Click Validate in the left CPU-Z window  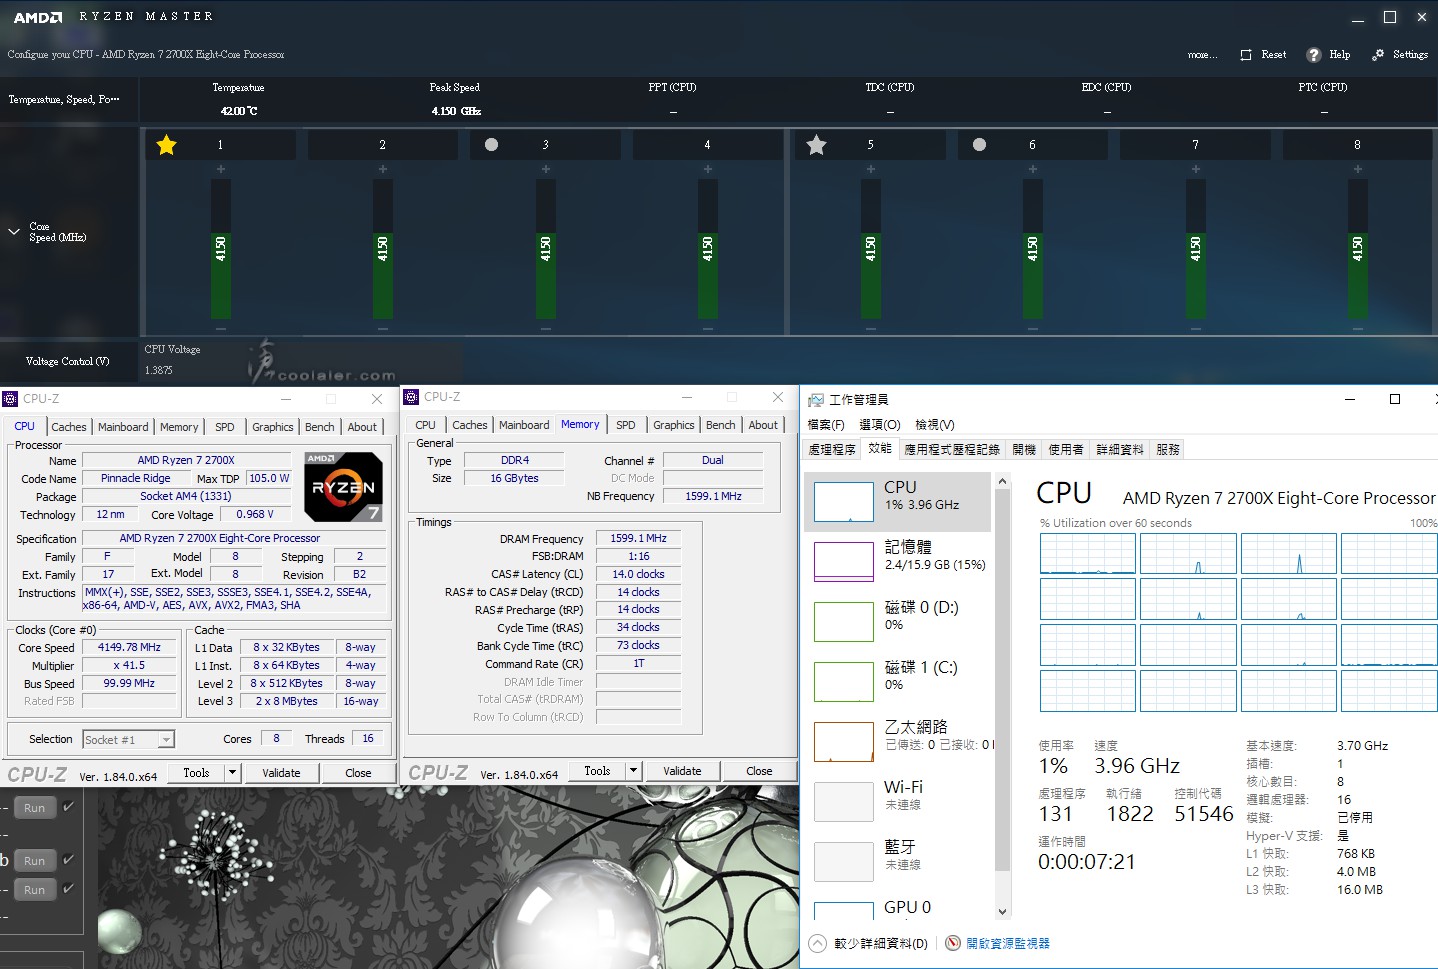pos(281,773)
